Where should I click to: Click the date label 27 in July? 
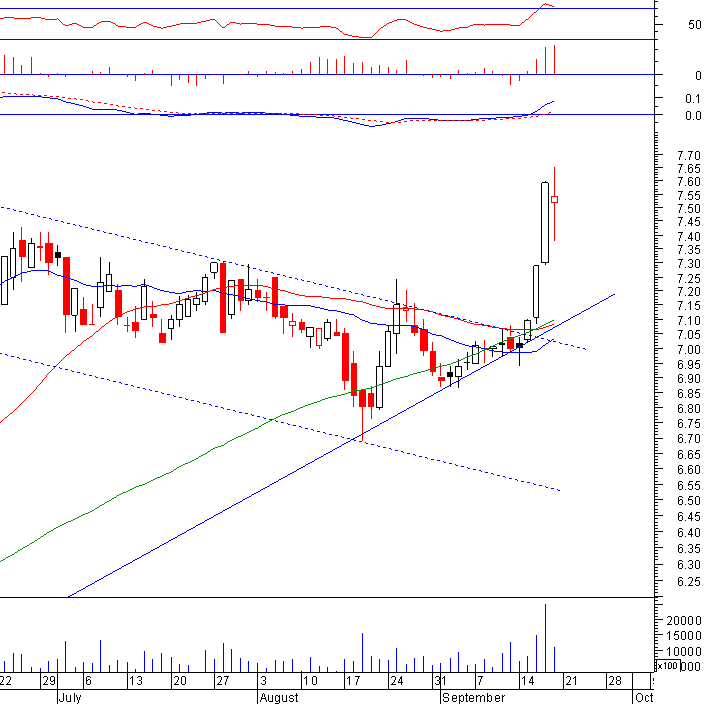[223, 681]
